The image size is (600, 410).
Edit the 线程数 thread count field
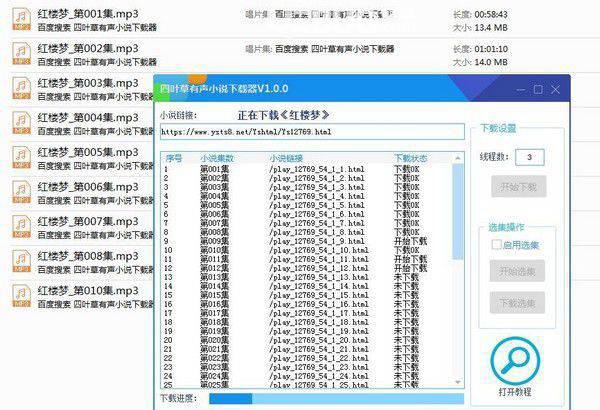[530, 157]
